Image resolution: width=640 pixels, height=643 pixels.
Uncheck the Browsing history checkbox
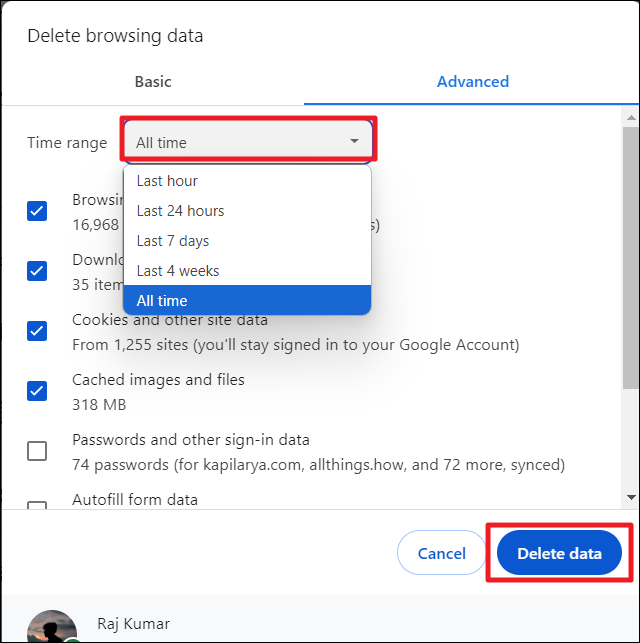tap(37, 211)
